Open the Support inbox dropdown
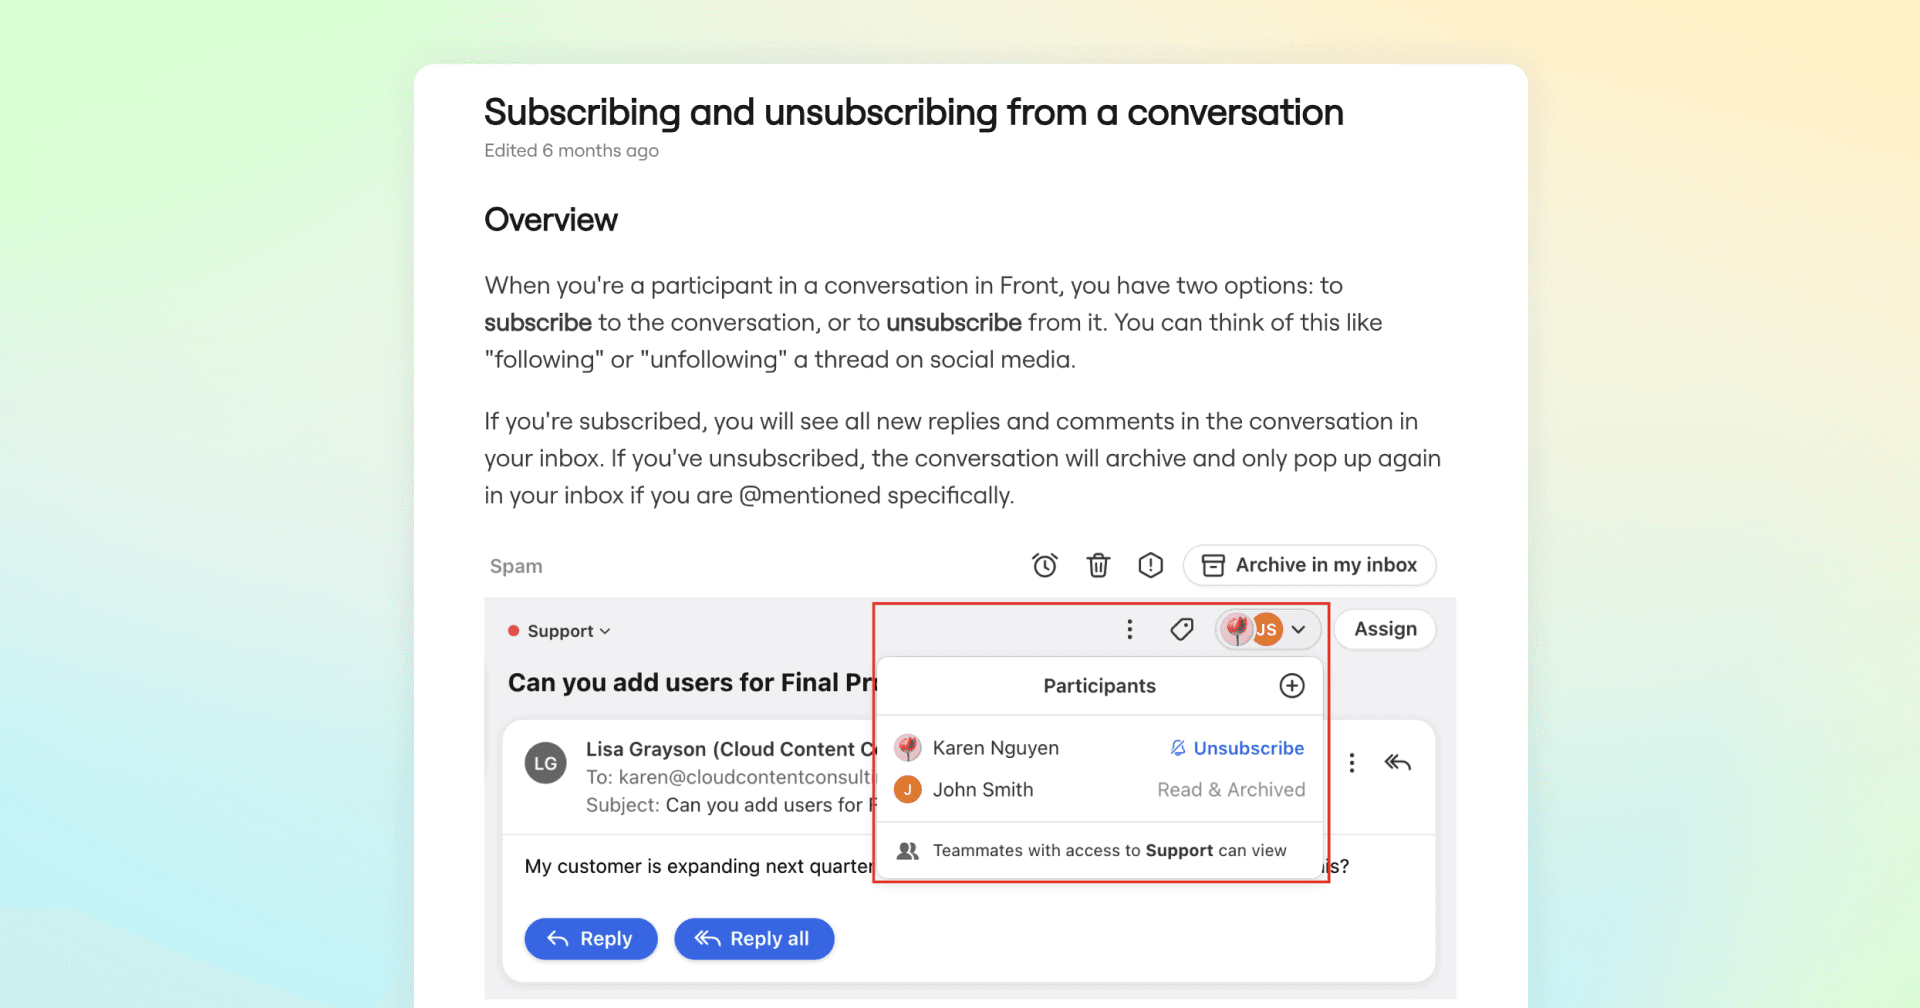This screenshot has height=1008, width=1920. click(567, 631)
